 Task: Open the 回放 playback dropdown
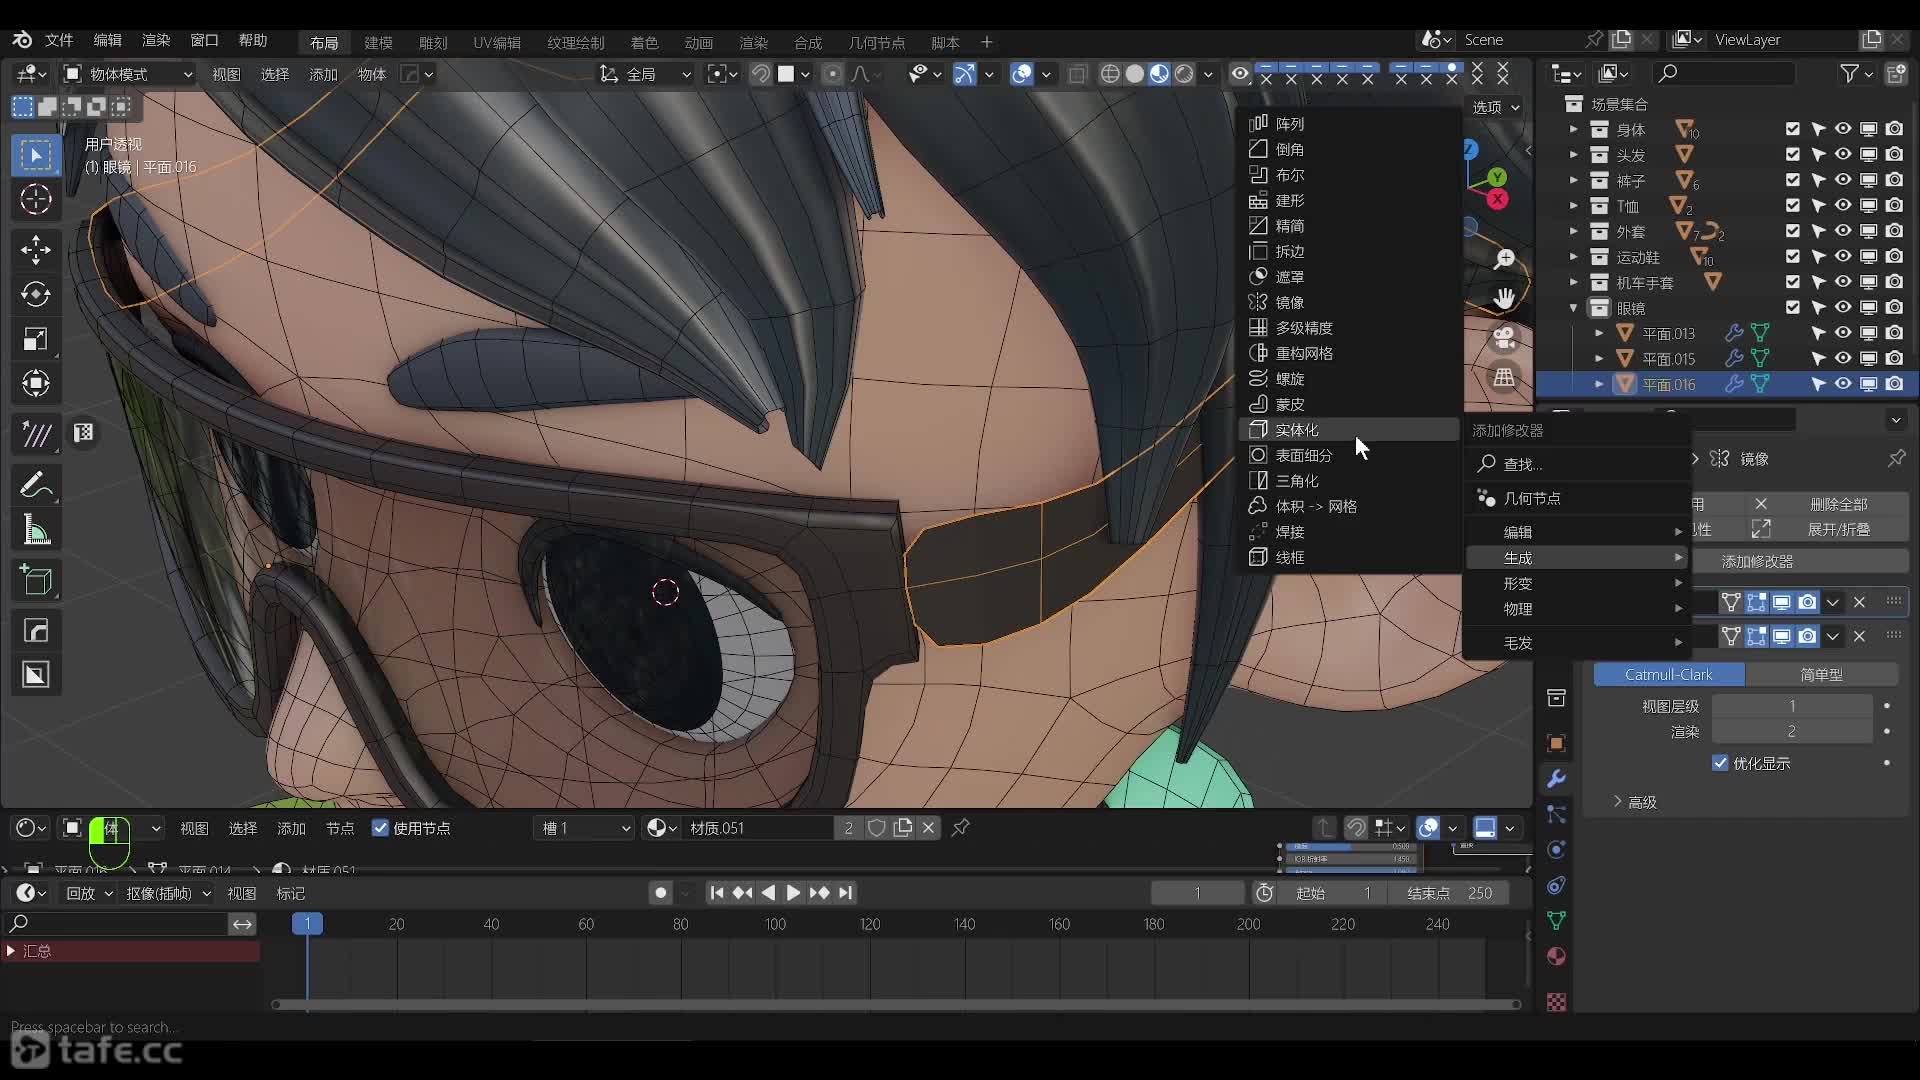(89, 893)
